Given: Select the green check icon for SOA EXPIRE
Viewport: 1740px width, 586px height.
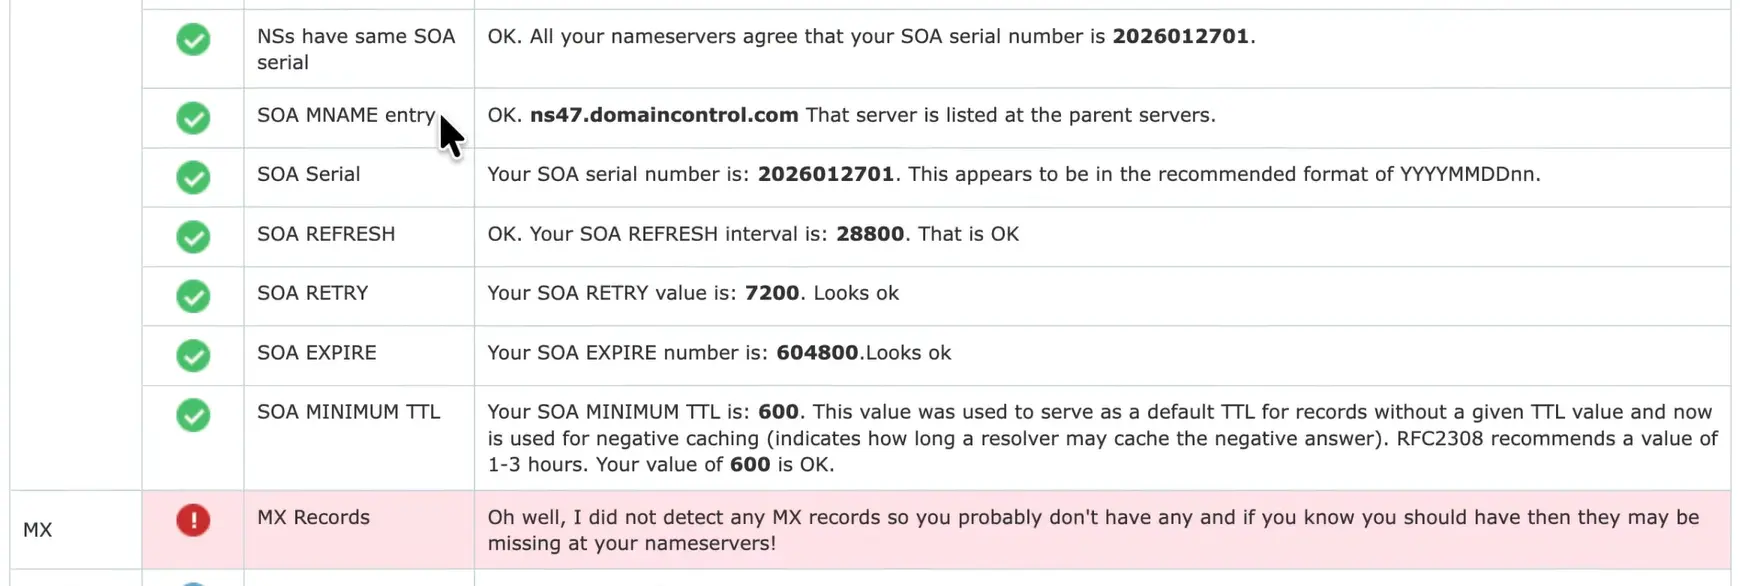Looking at the screenshot, I should click(192, 356).
